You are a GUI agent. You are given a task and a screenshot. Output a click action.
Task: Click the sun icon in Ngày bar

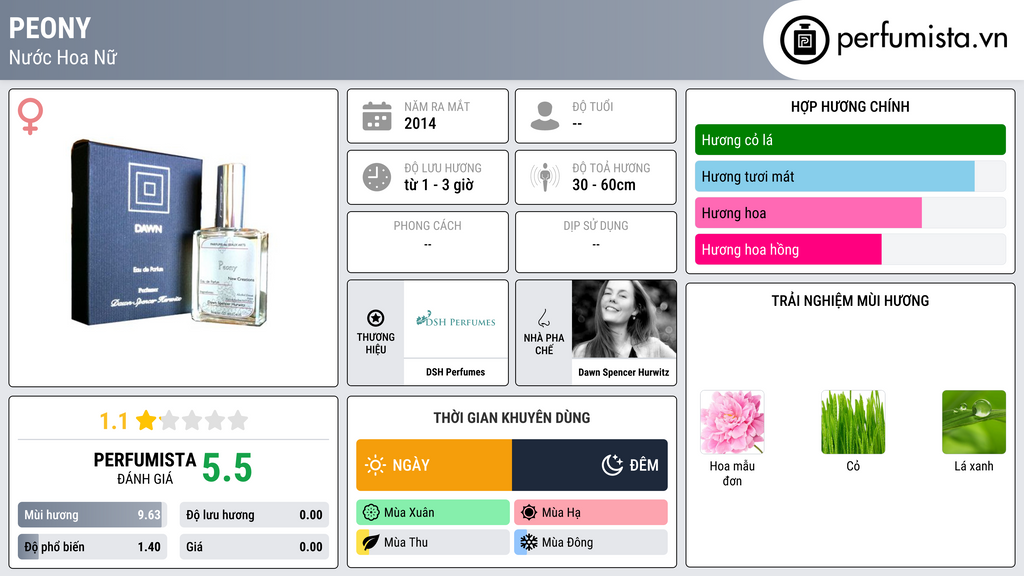click(x=375, y=465)
